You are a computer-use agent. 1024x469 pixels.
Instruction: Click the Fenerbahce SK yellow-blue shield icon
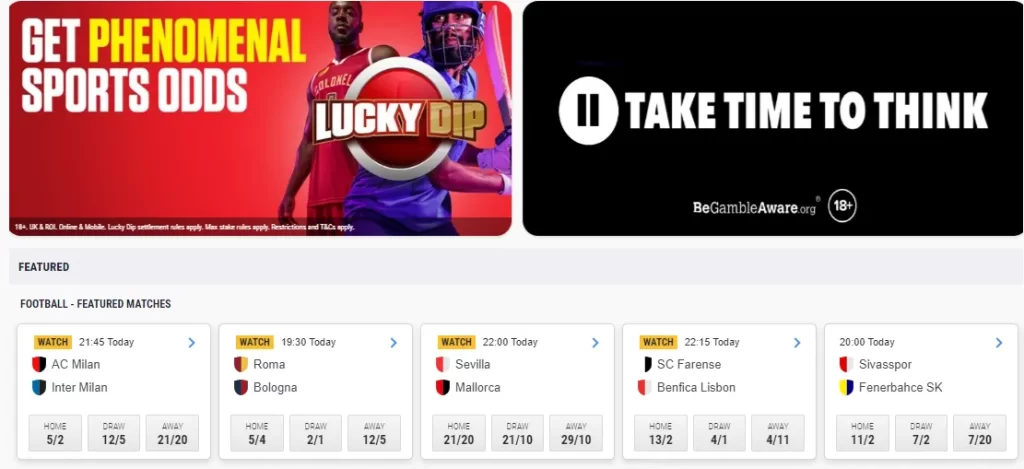point(846,387)
